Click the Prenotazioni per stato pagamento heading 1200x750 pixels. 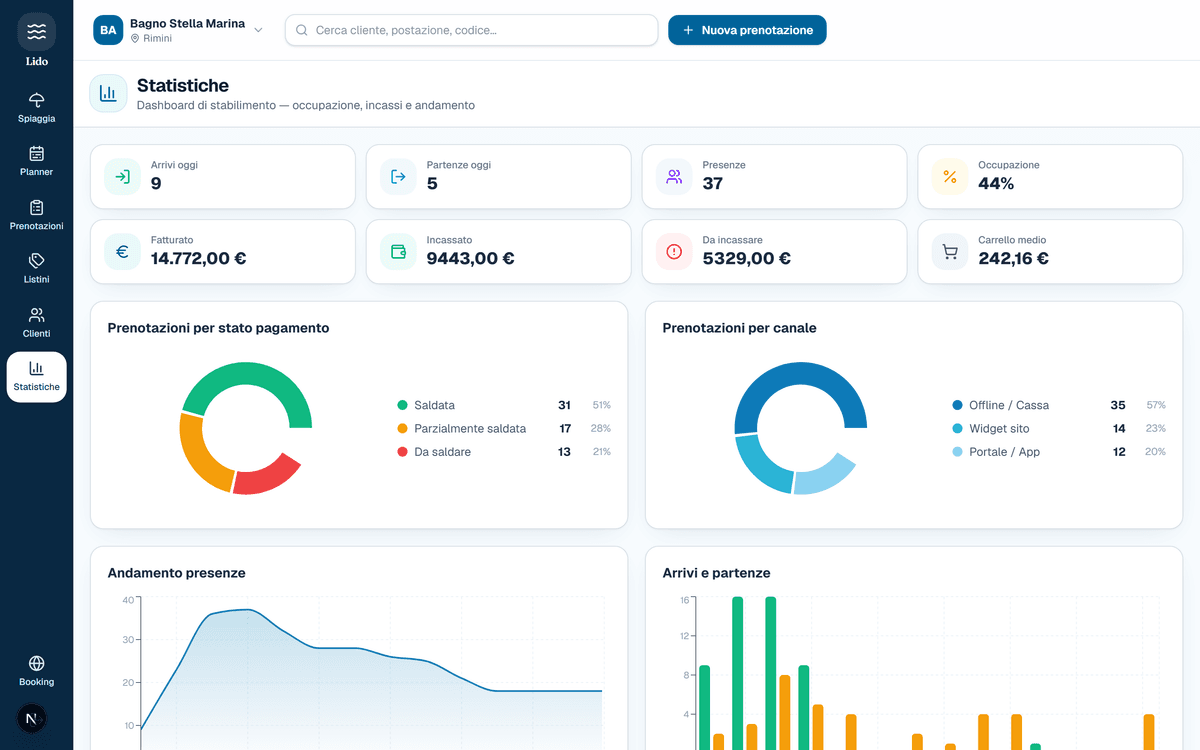[x=218, y=328]
